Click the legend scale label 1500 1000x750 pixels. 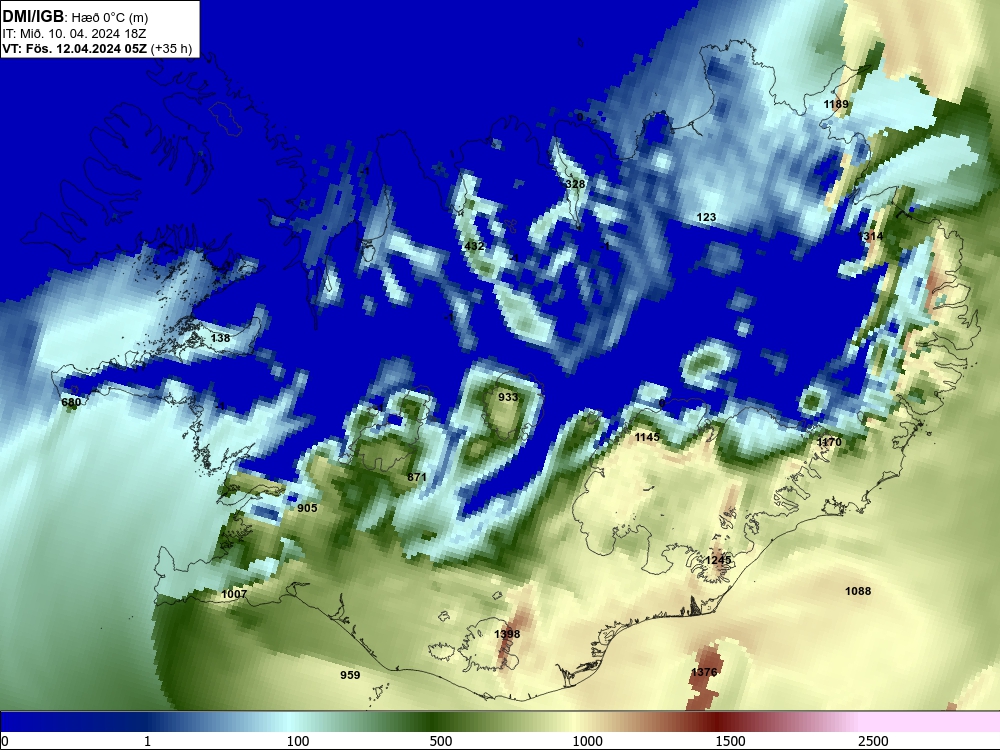730,741
